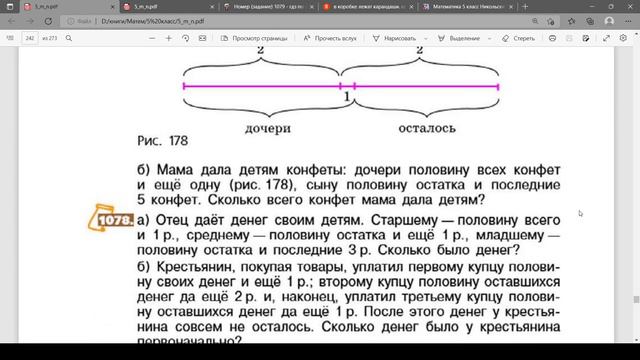The height and width of the screenshot is (360, 640).
Task: Click the label дочери under the diagram
Action: click(x=268, y=129)
